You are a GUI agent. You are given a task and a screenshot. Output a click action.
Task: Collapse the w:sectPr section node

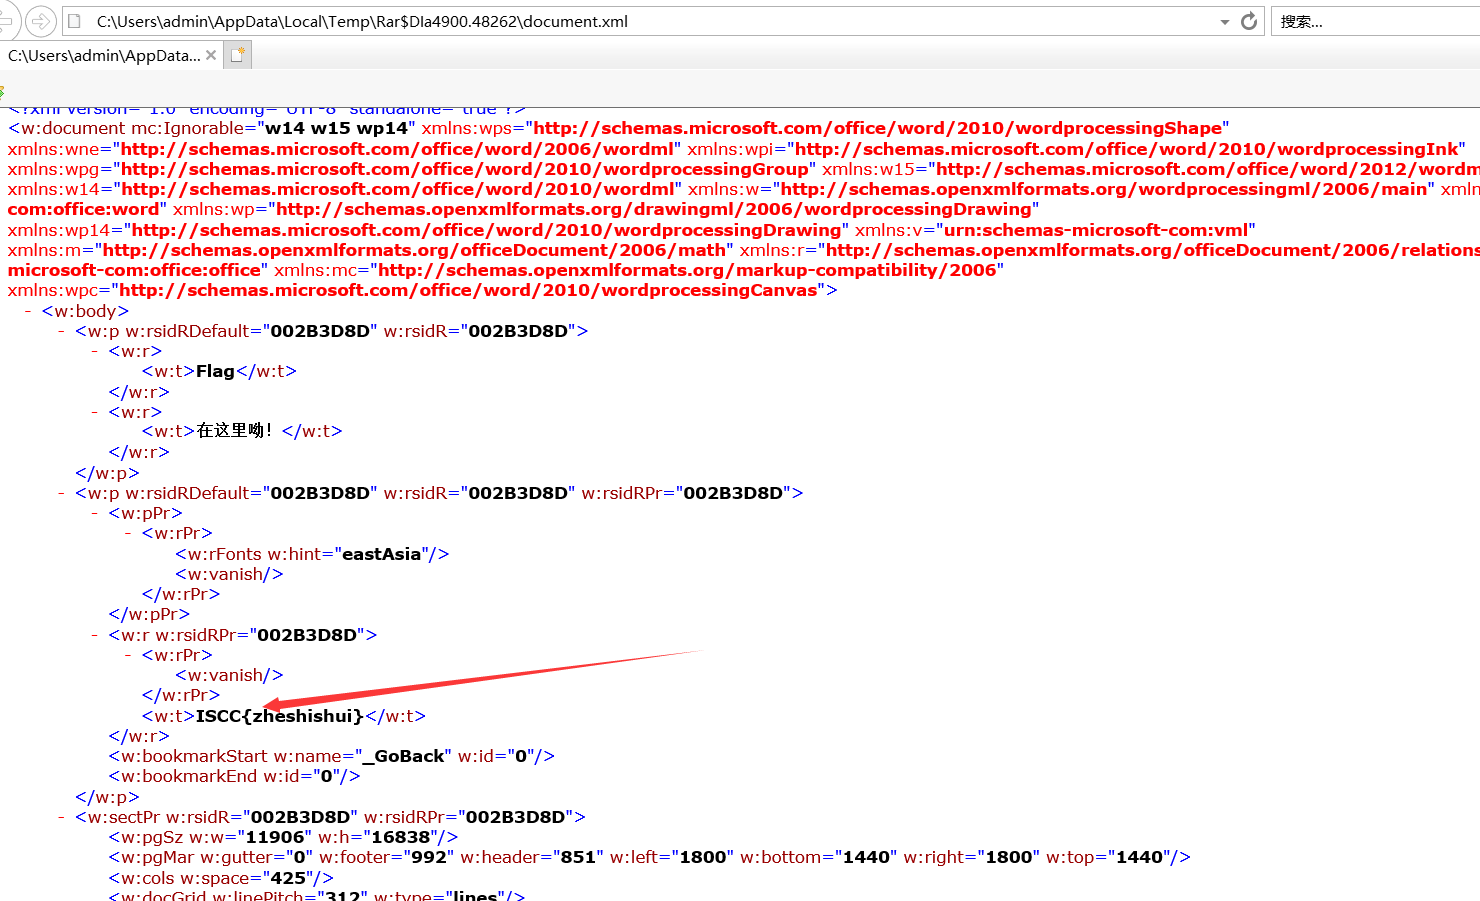60,816
